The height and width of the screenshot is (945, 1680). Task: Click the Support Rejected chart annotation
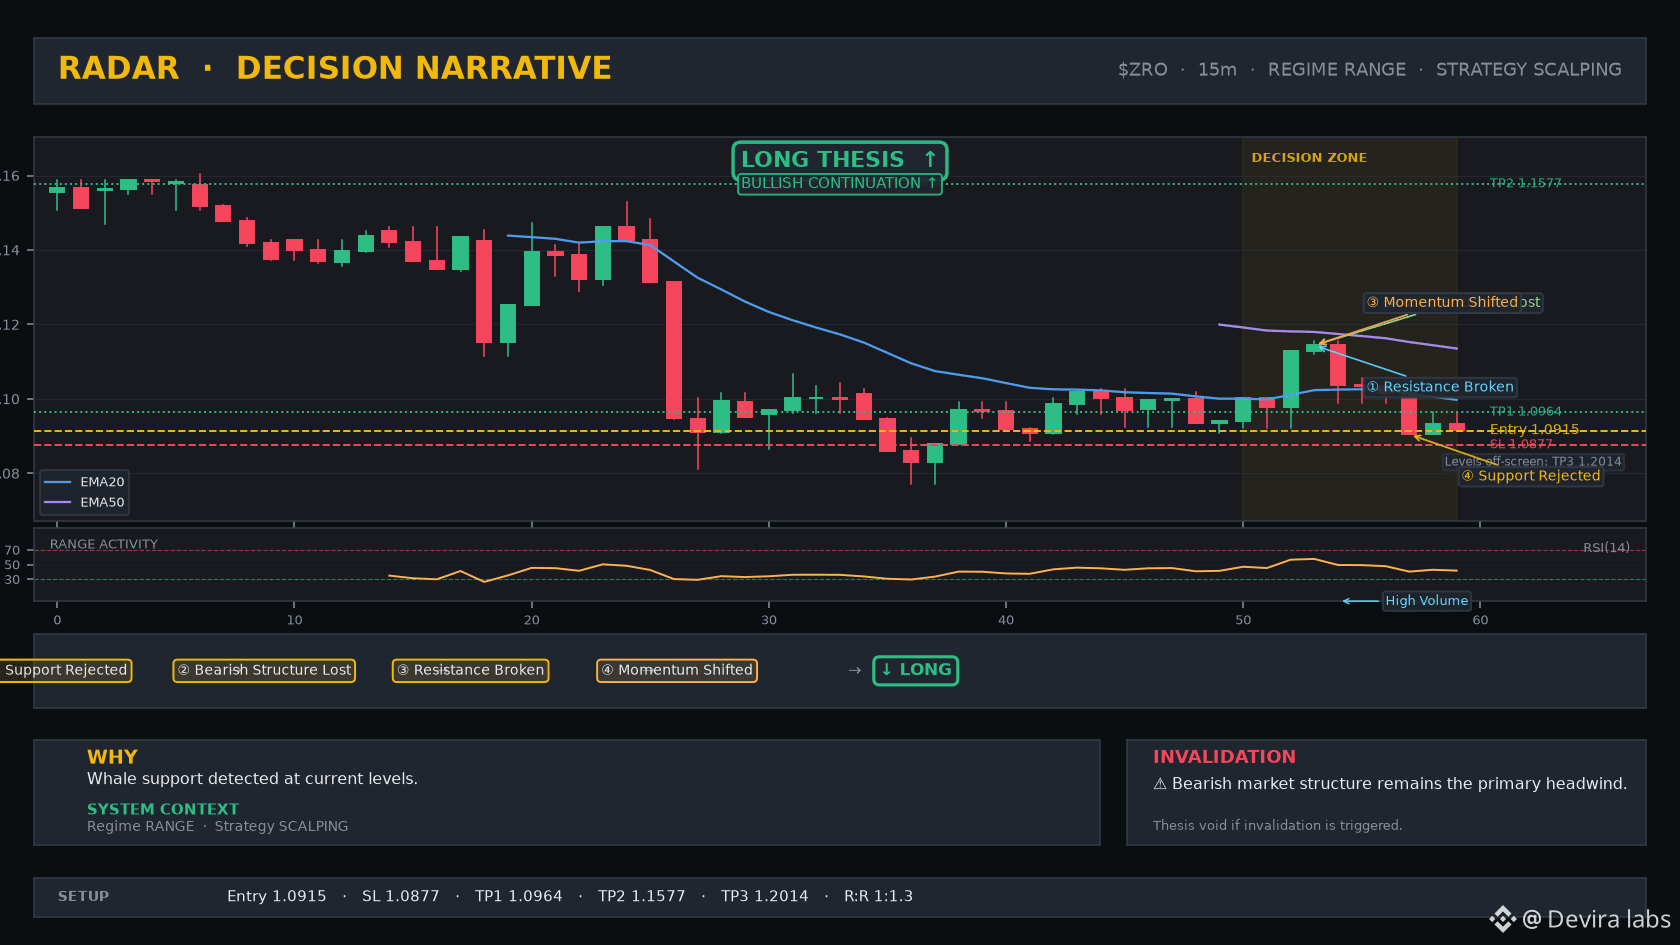(x=1531, y=476)
